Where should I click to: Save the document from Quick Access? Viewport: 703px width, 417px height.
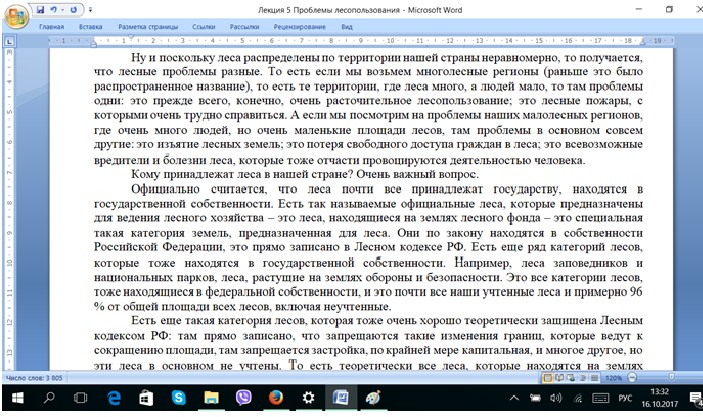[x=40, y=9]
